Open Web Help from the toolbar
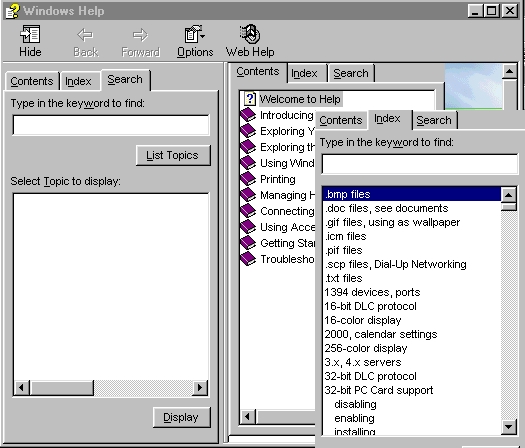Screen dimensions: 525x448 (250, 41)
